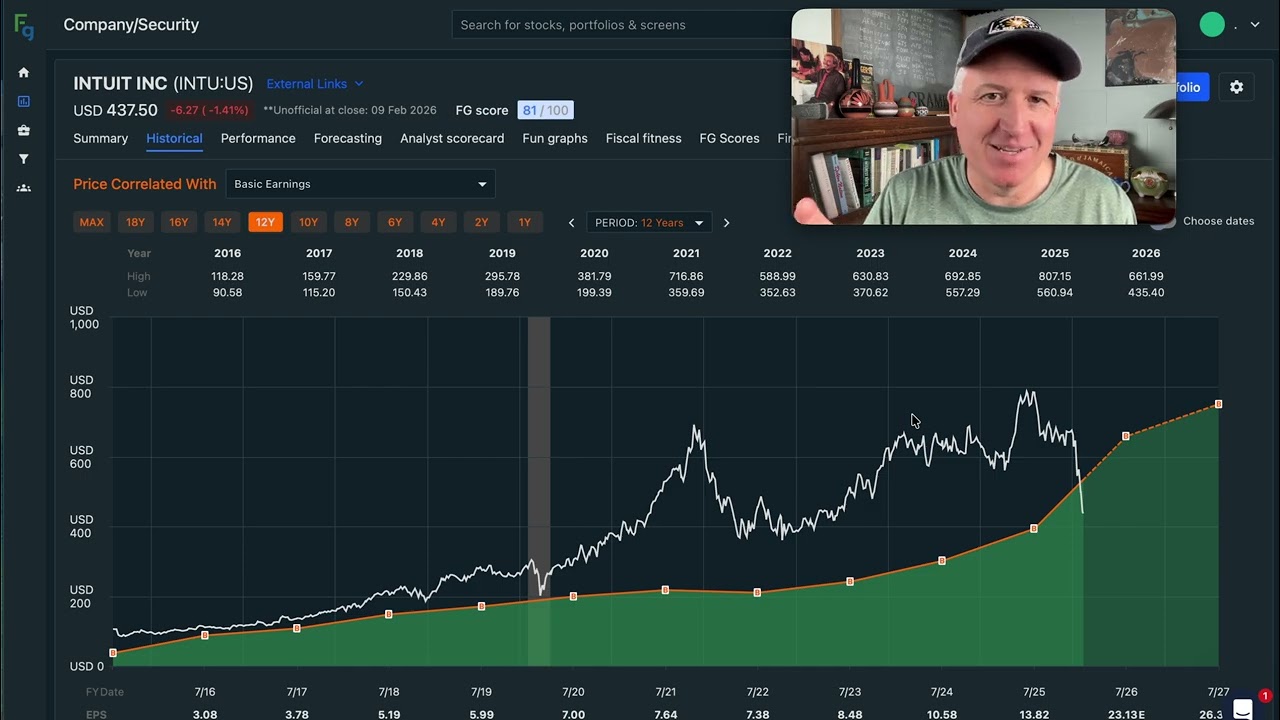Go to previous period with left arrow
This screenshot has width=1280, height=720.
pos(571,222)
